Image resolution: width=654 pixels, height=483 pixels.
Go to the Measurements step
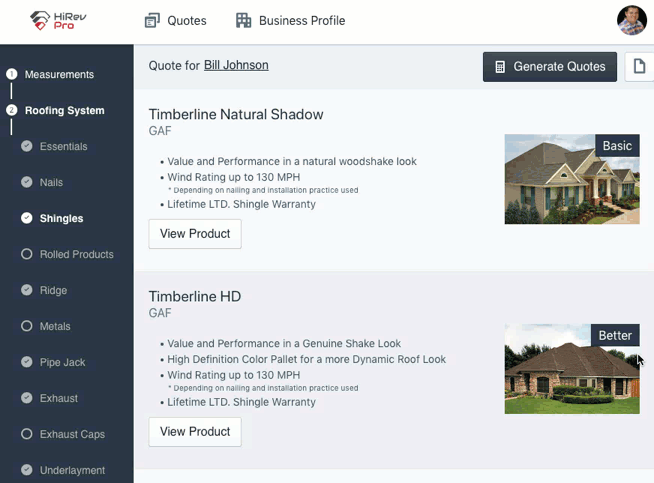point(59,74)
